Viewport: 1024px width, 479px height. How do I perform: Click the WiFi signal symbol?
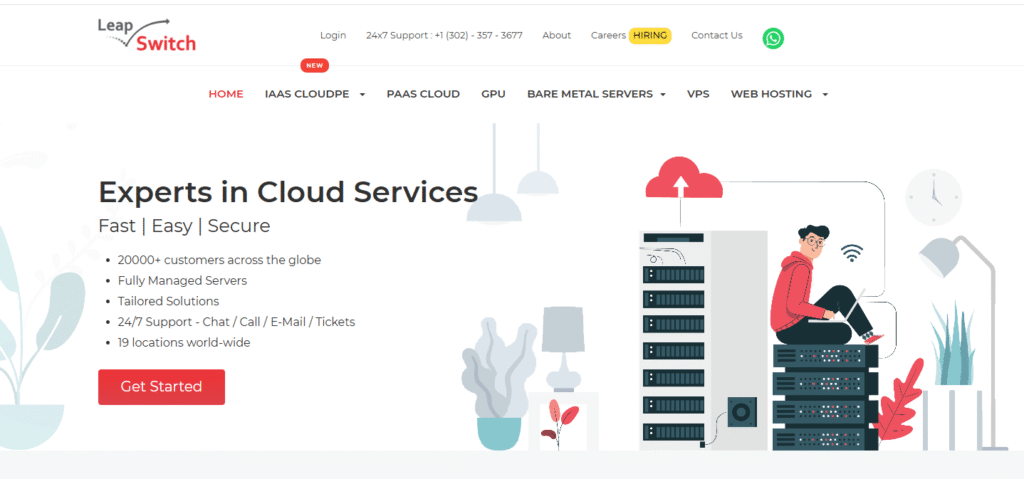point(851,252)
